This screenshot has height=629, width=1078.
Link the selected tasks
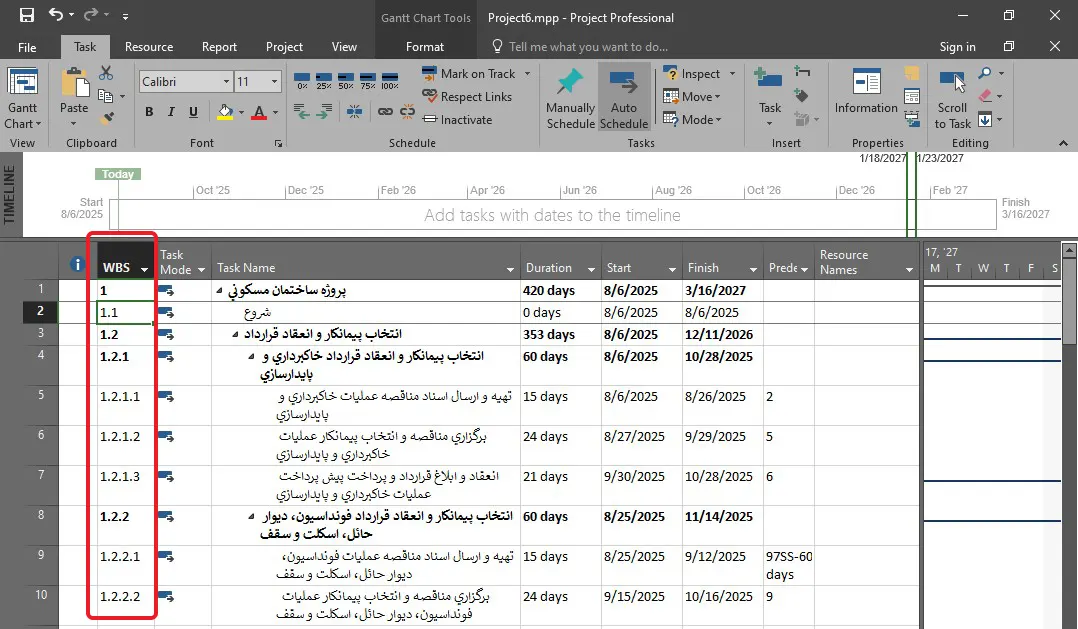coord(385,111)
